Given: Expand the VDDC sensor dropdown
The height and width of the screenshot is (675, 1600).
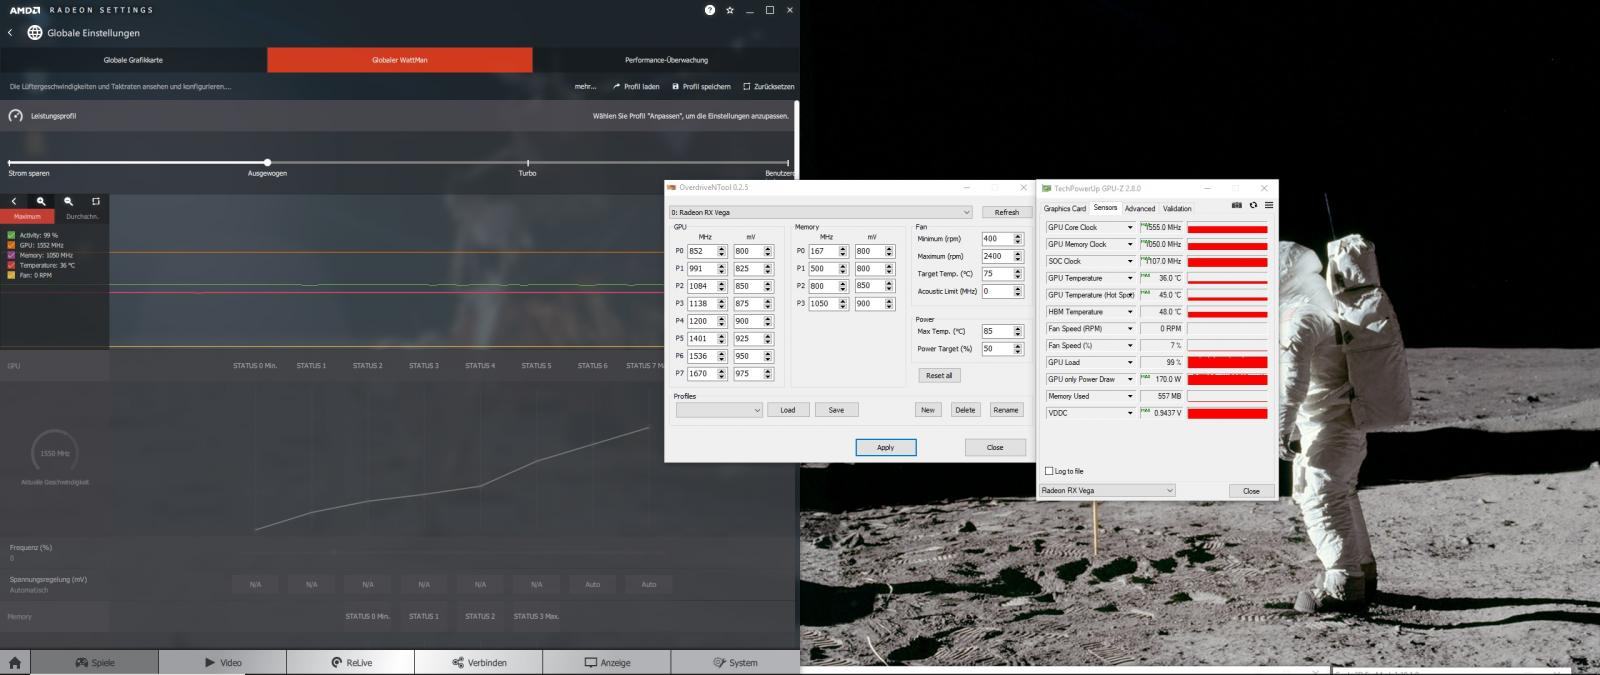Looking at the screenshot, I should tap(1130, 413).
